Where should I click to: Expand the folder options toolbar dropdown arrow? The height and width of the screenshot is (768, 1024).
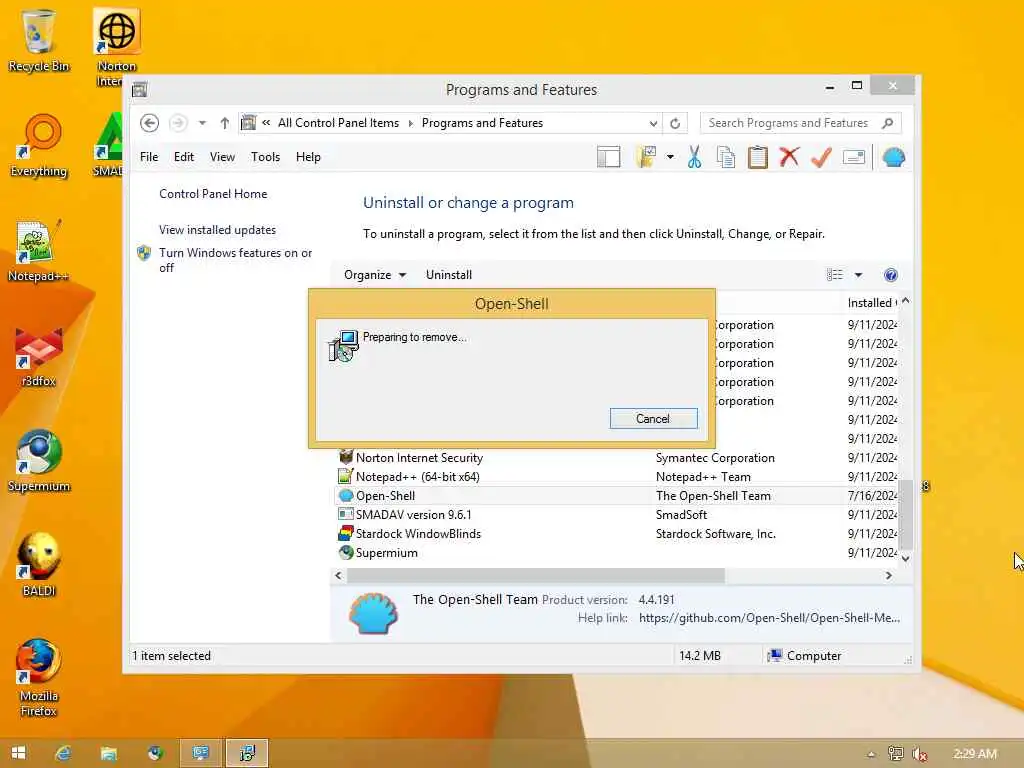point(670,157)
